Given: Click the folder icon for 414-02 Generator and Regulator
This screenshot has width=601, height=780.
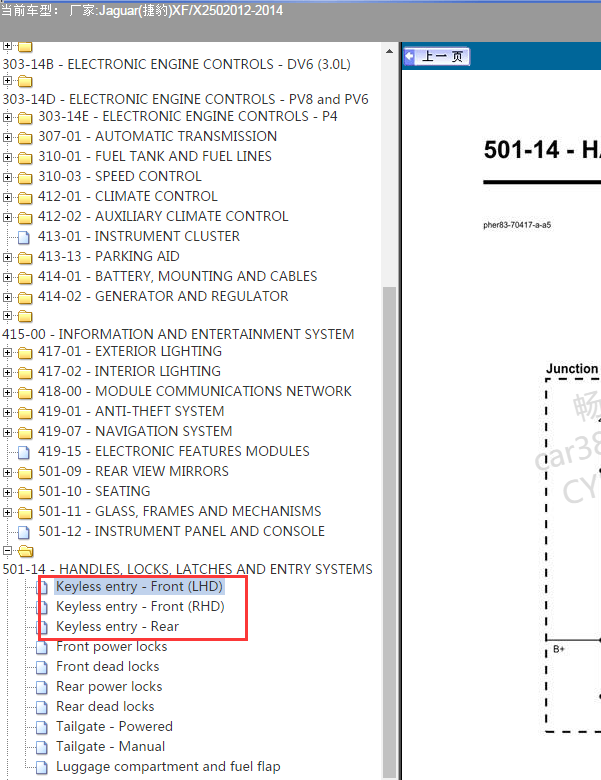Looking at the screenshot, I should pos(25,297).
